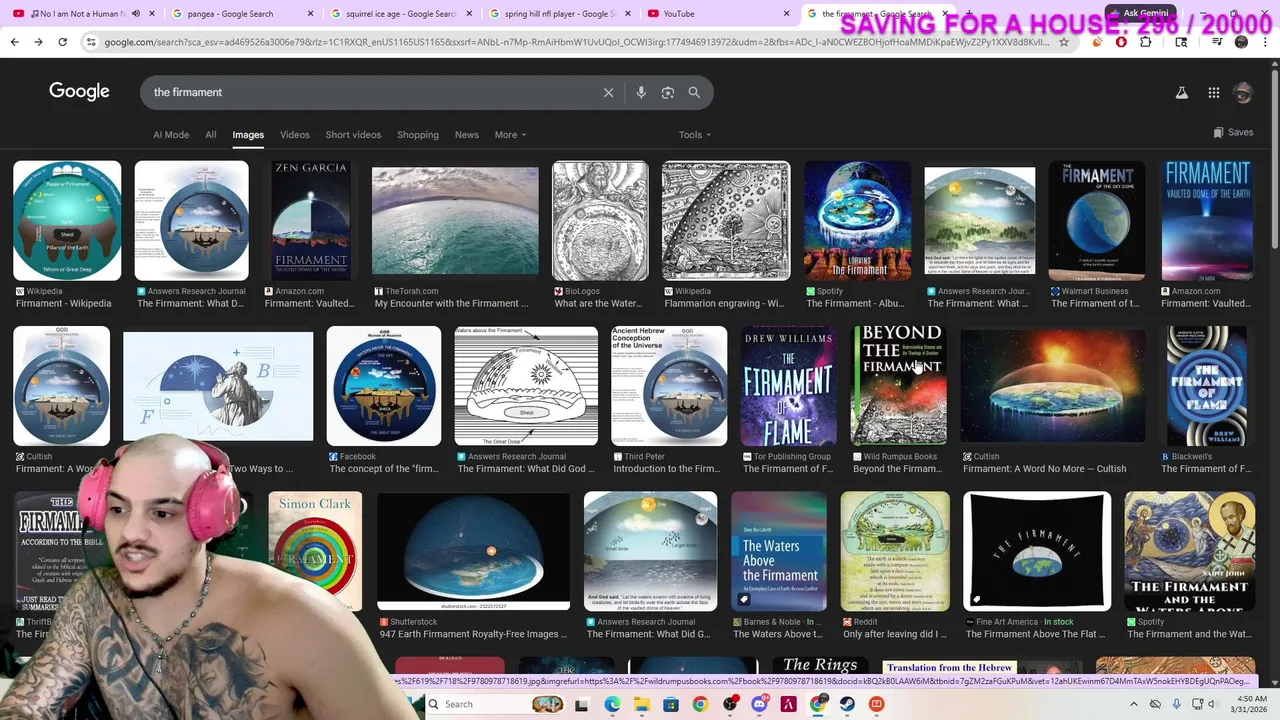Viewport: 1280px width, 720px height.
Task: Go to Google homepage via logo
Action: 79,91
